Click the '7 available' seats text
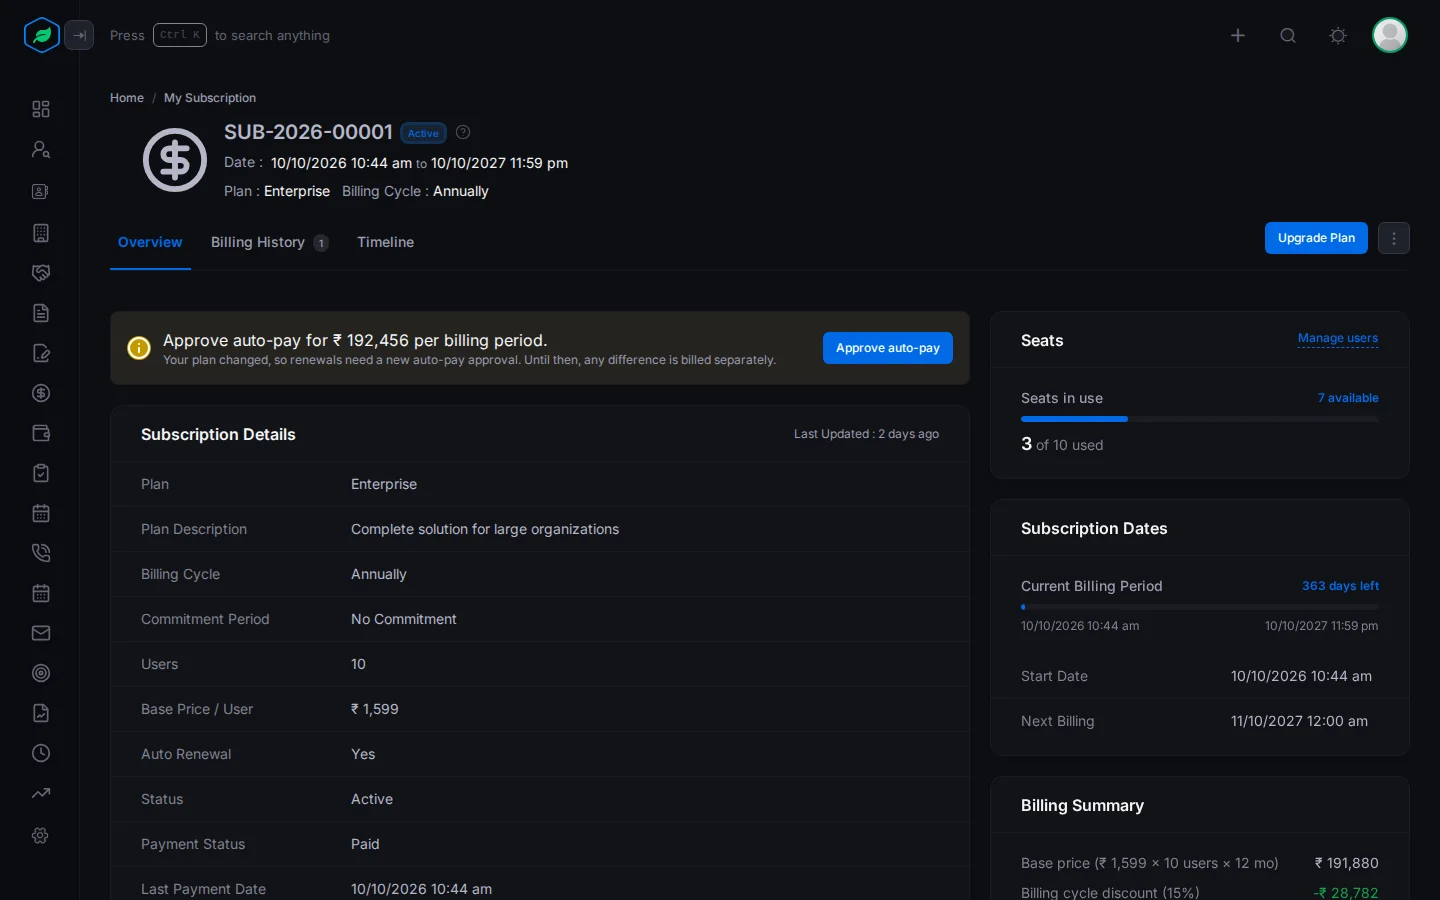 [x=1348, y=398]
